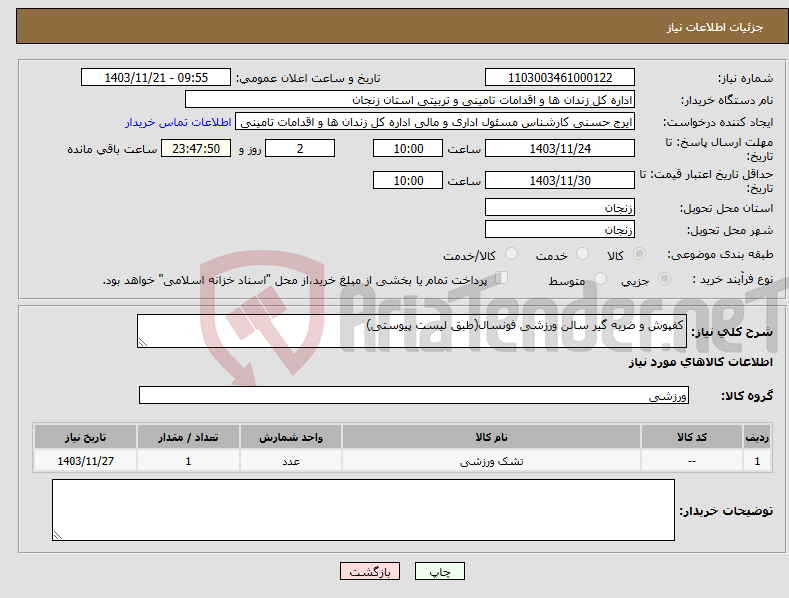Click the remaining time field 23:47:50
The width and height of the screenshot is (789, 598).
(x=196, y=148)
